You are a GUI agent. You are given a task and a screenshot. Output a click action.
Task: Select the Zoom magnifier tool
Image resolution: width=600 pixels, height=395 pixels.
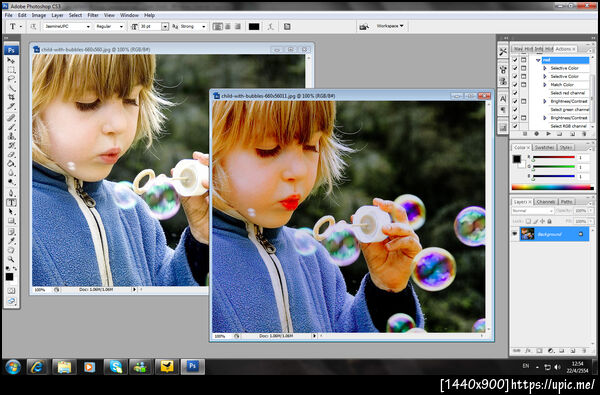pyautogui.click(x=11, y=259)
